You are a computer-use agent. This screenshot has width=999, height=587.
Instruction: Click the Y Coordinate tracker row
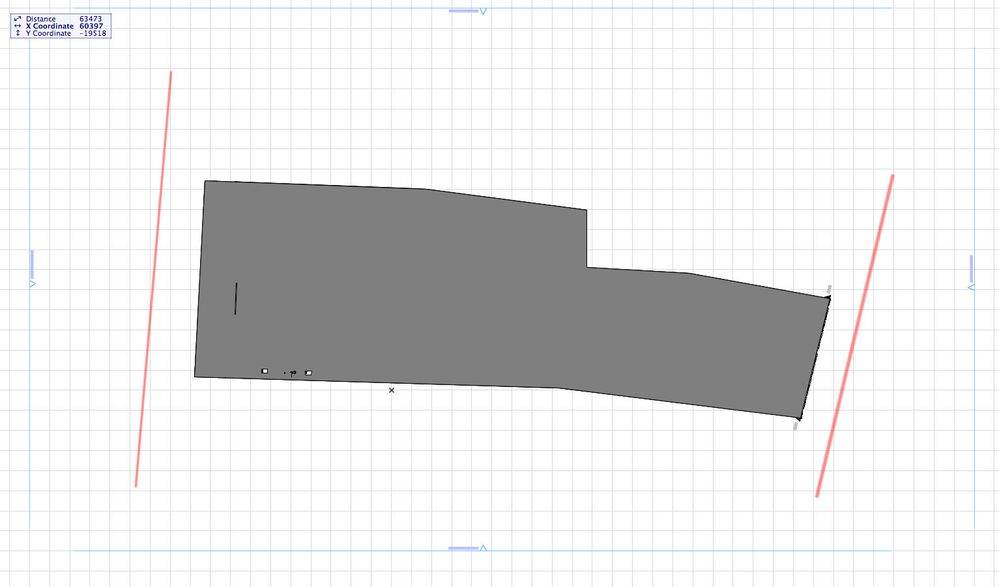pyautogui.click(x=61, y=33)
